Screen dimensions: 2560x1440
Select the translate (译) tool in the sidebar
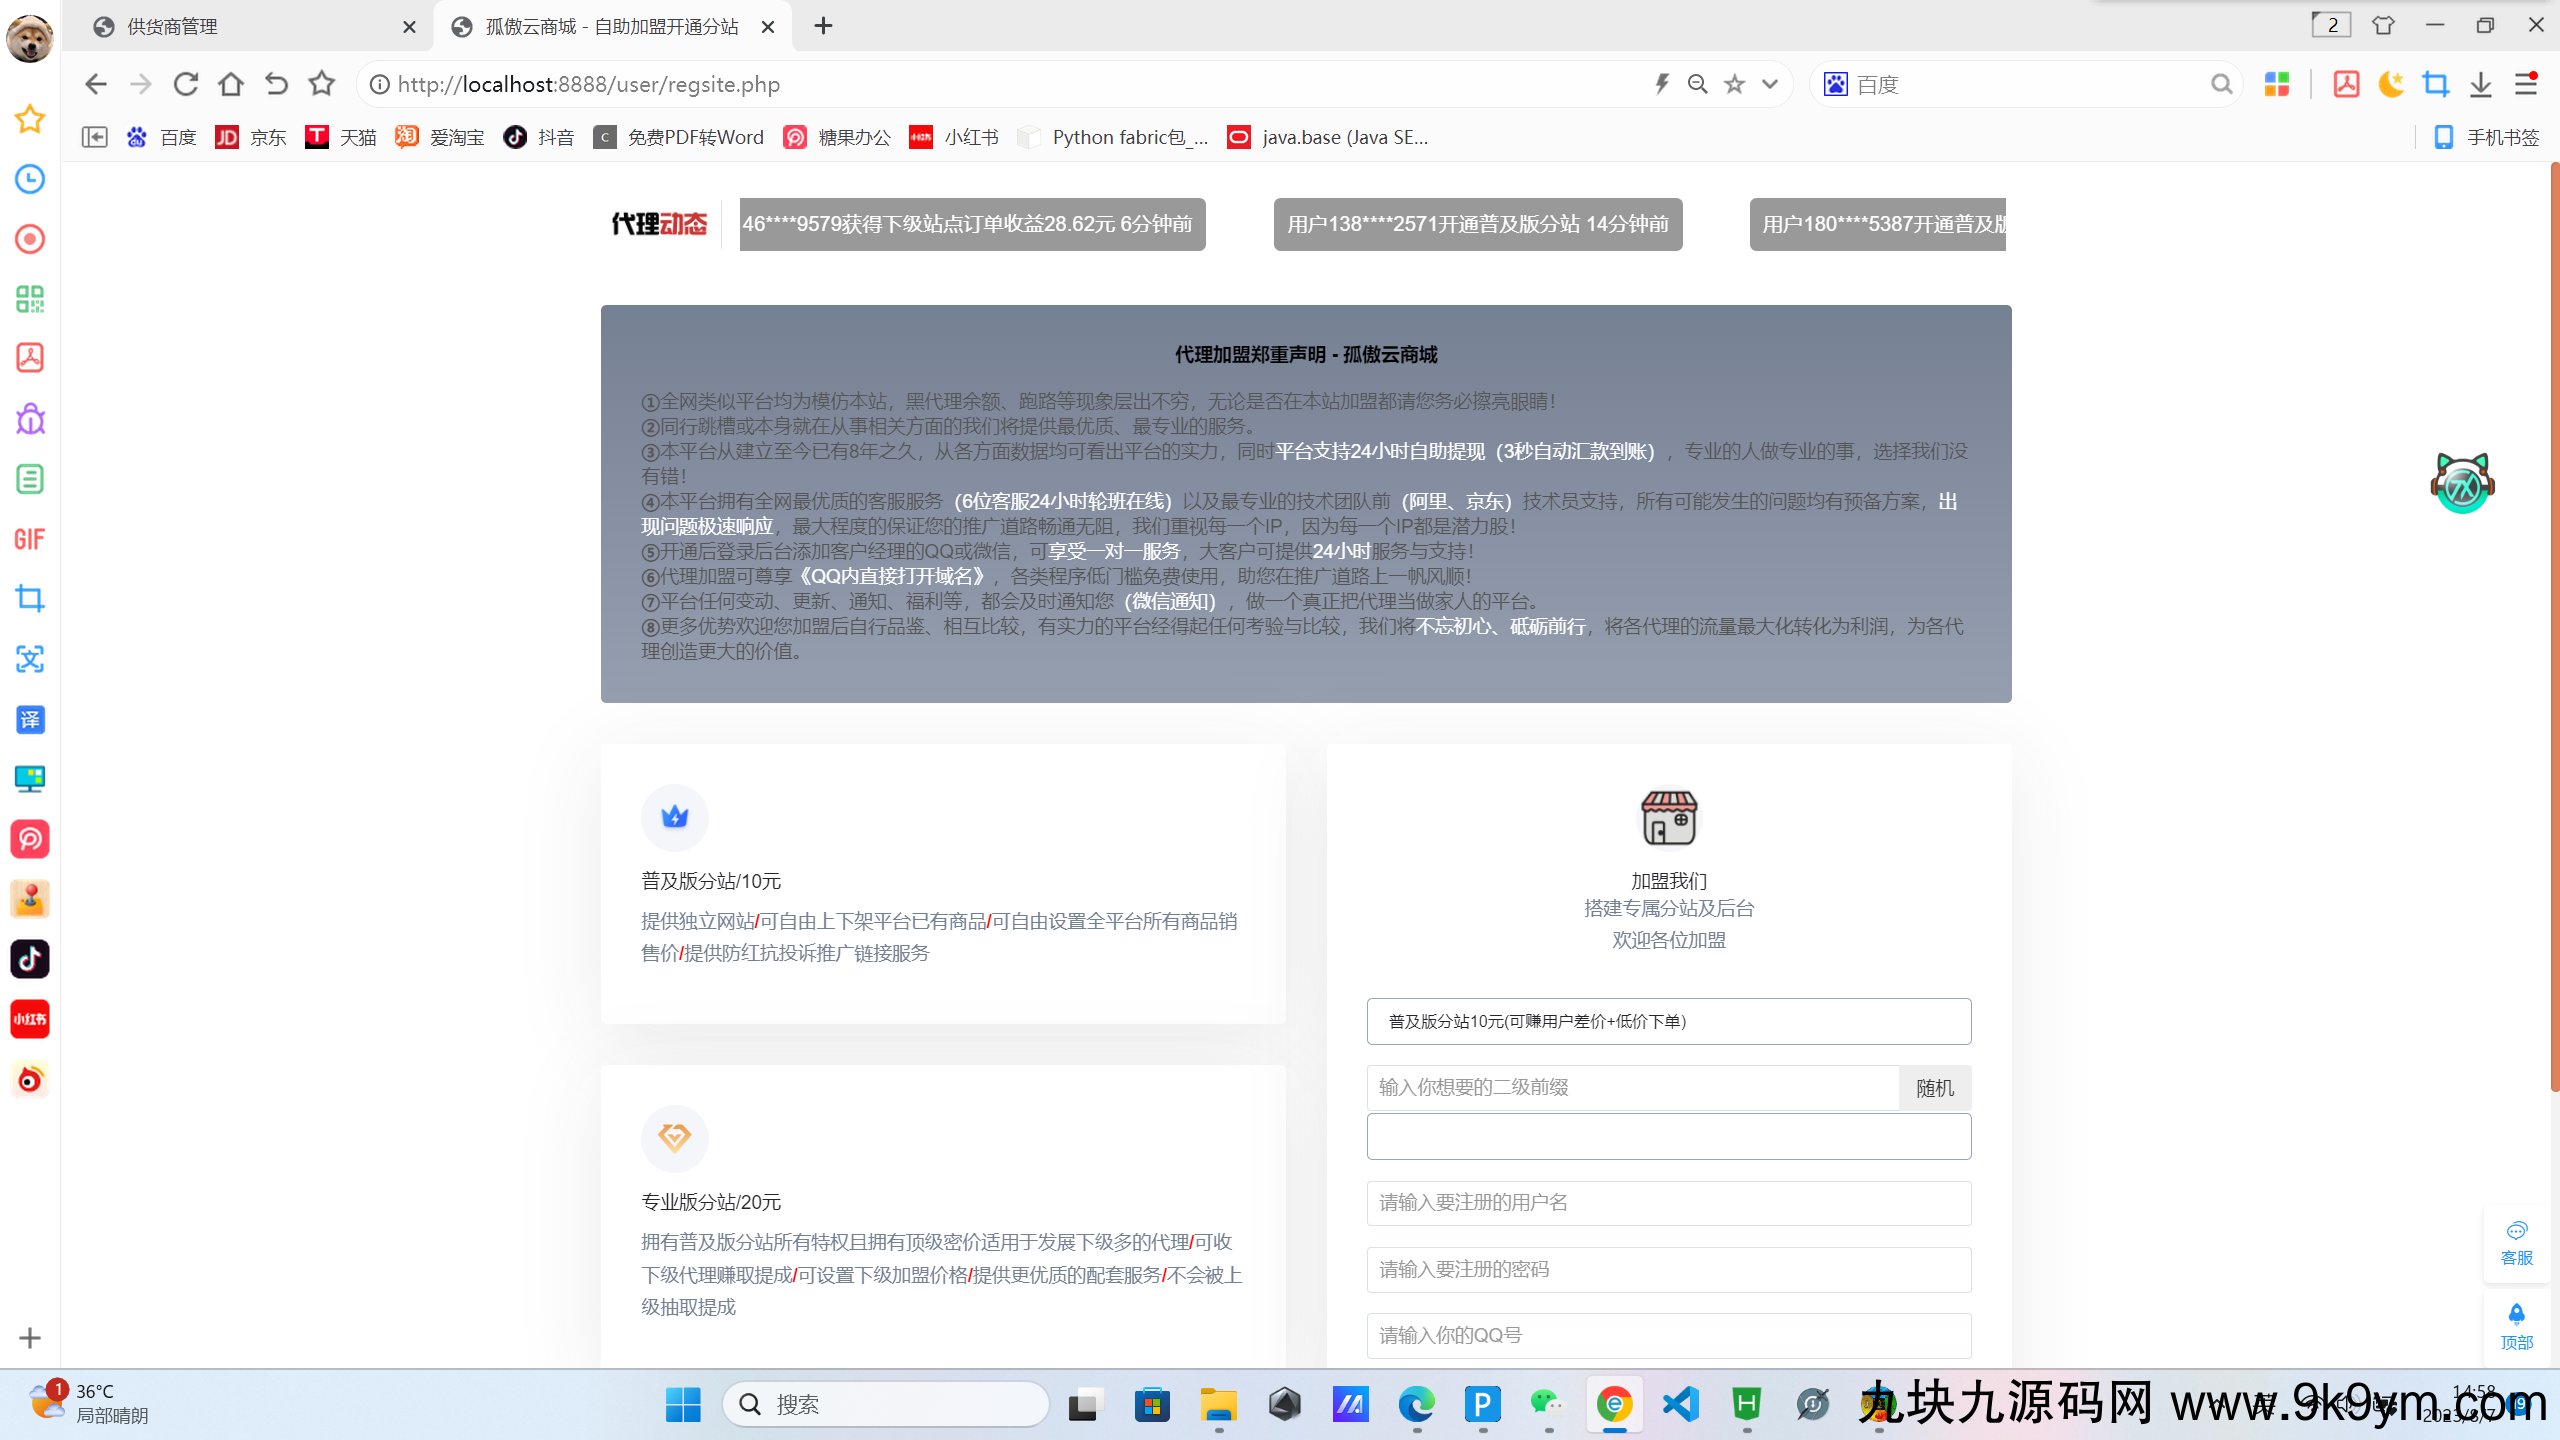[30, 719]
